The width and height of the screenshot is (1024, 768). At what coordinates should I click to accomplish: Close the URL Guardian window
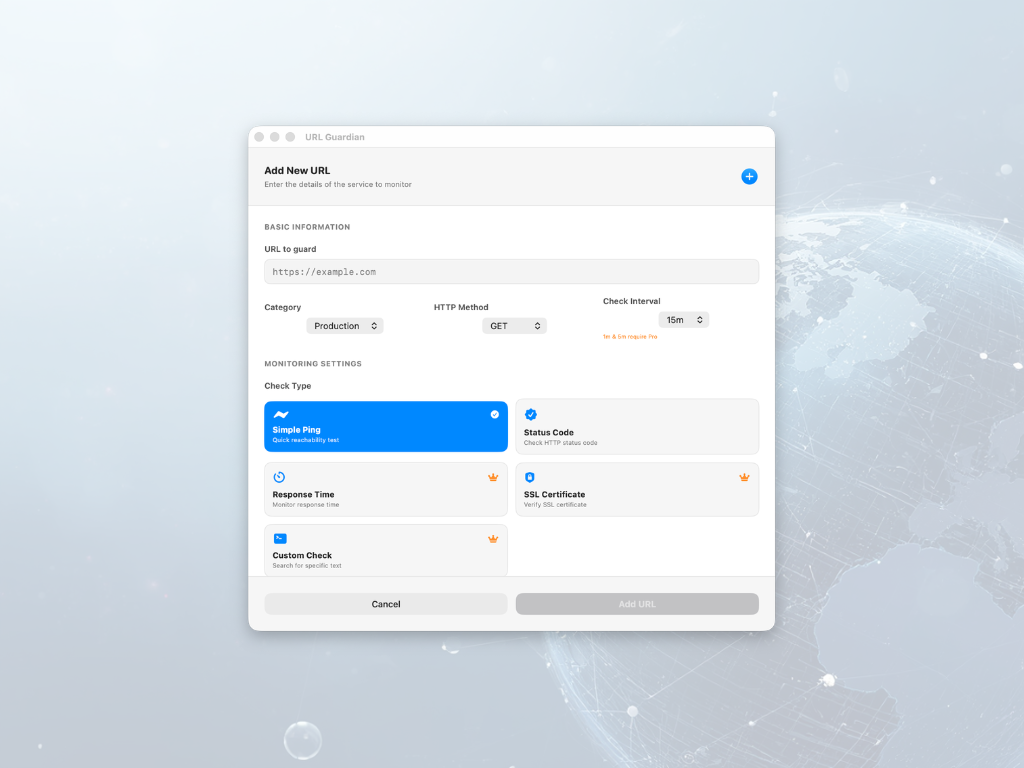pos(259,137)
